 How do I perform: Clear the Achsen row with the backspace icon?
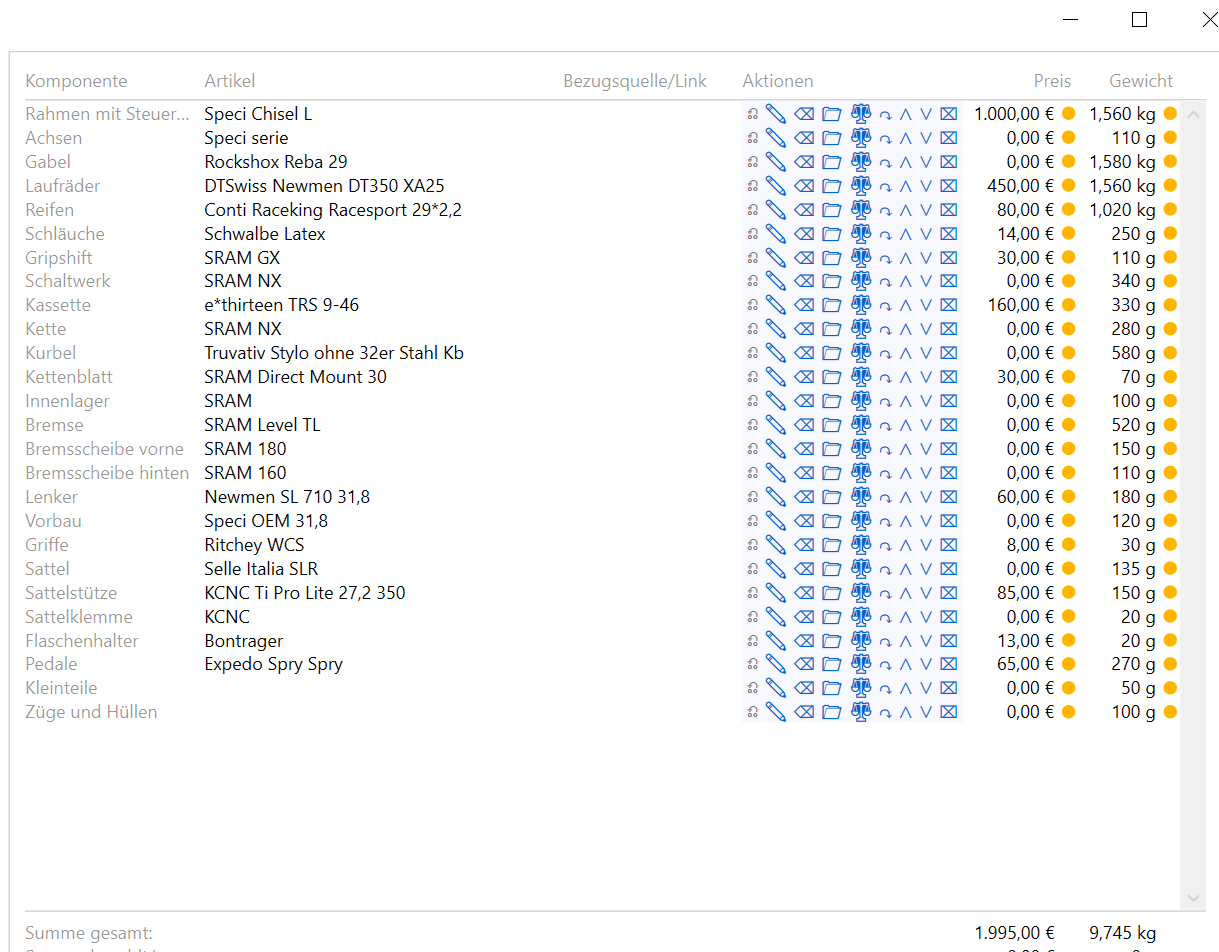coord(804,138)
